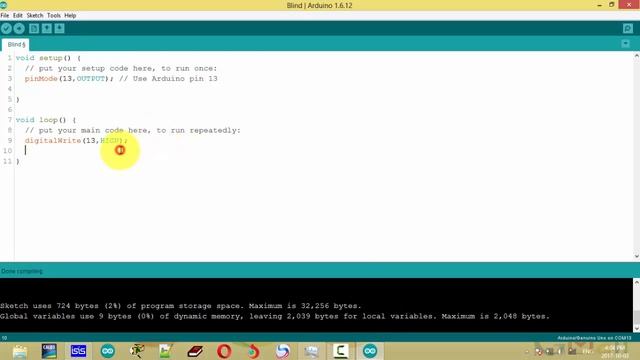Click the console scroll down arrow
Viewport: 640px width, 360px height.
point(636,329)
